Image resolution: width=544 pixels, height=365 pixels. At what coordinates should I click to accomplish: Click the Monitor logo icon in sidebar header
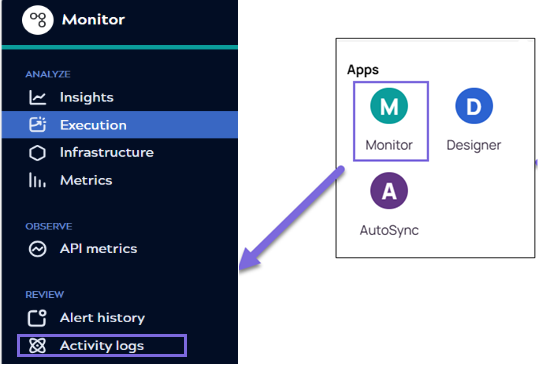click(x=37, y=20)
